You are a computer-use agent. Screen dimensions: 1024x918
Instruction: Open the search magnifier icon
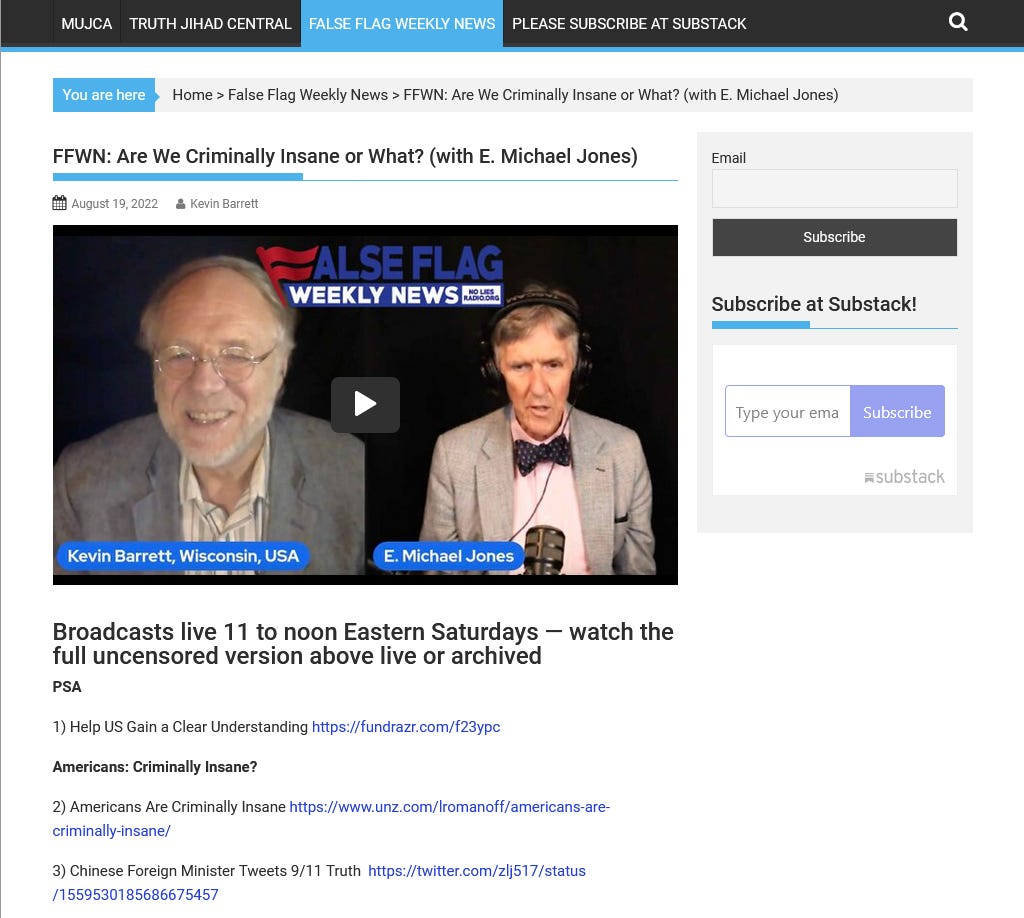(957, 22)
